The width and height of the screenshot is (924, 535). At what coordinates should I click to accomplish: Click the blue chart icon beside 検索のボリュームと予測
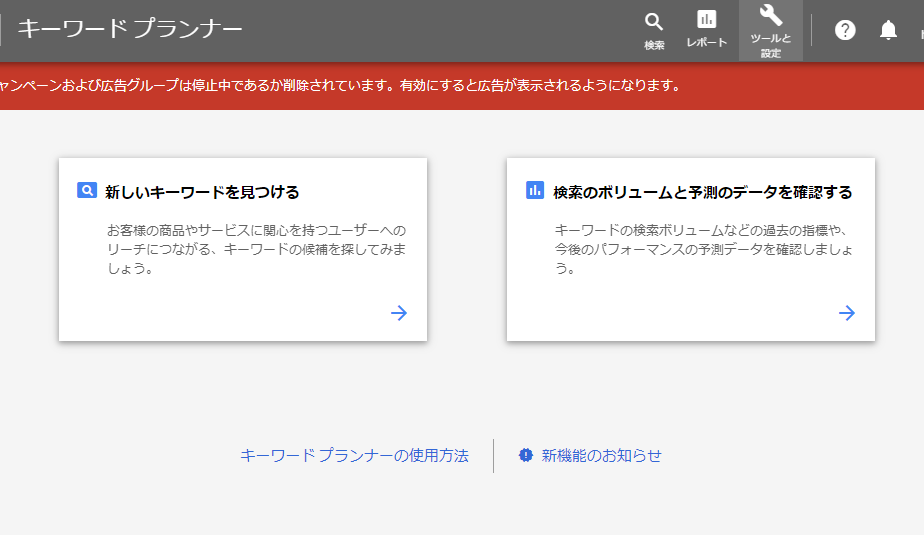[x=534, y=190]
